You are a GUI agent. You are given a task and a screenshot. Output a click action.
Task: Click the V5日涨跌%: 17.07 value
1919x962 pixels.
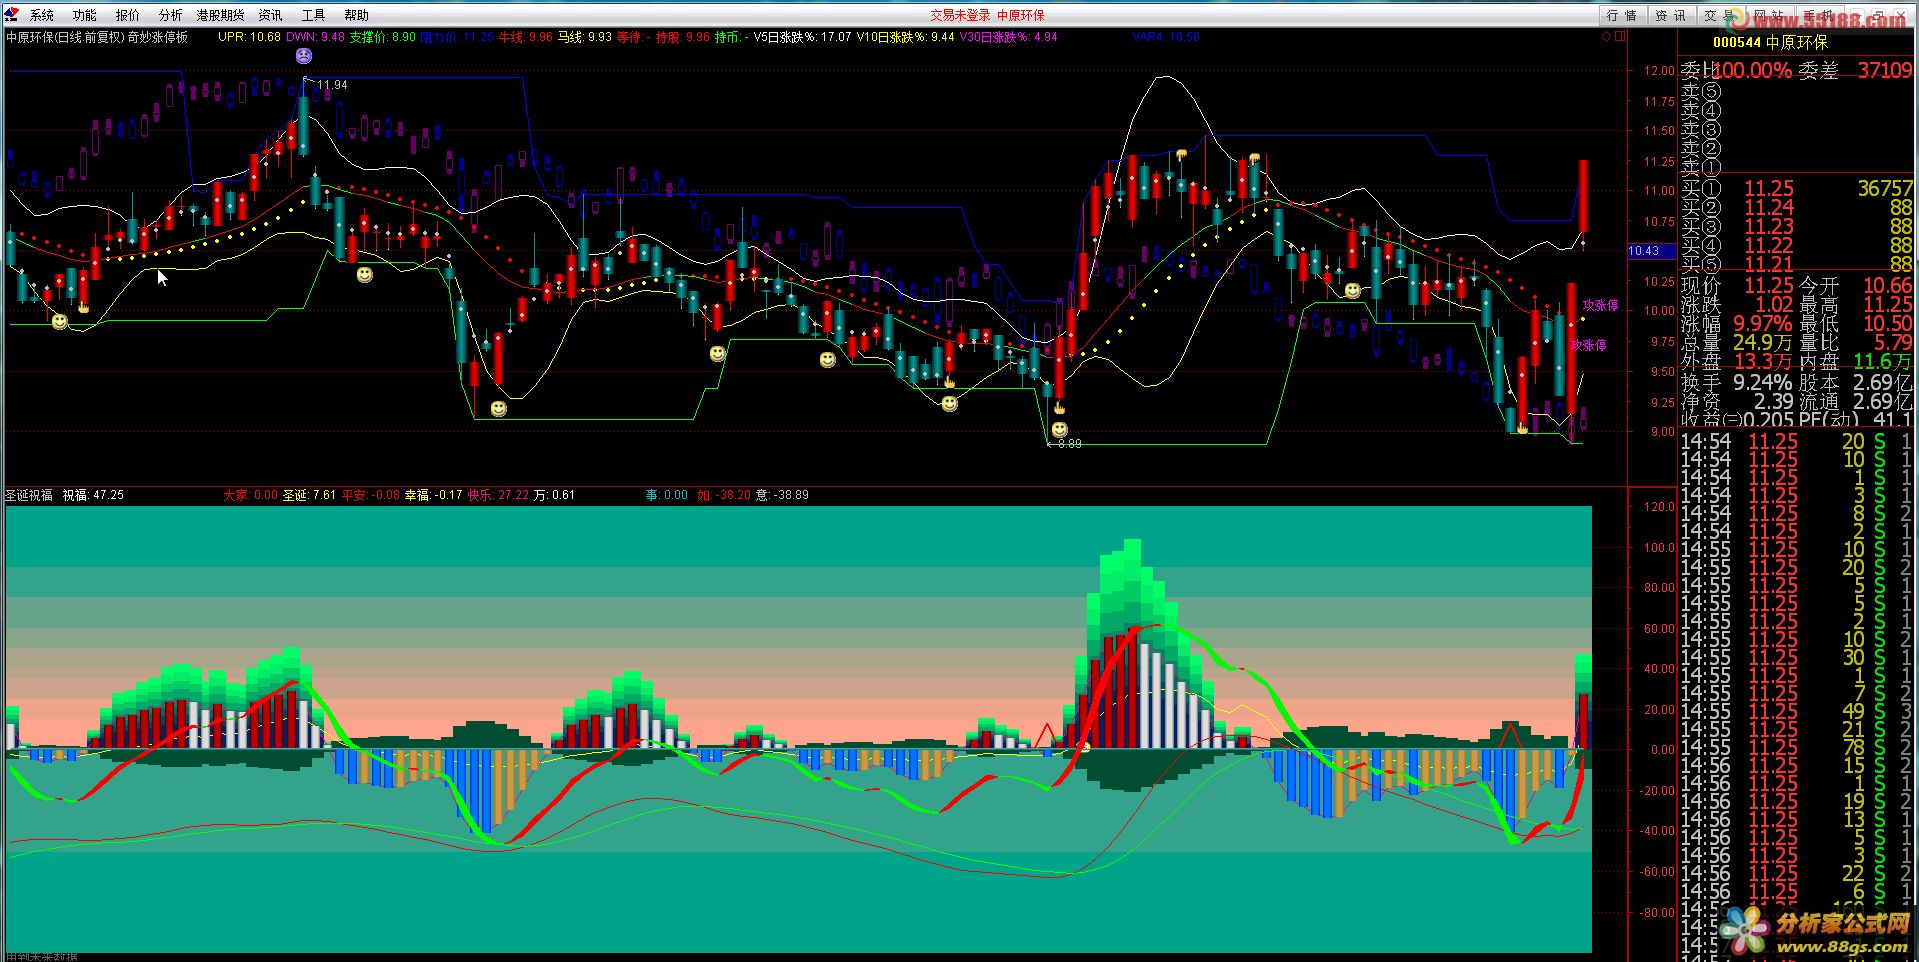802,37
